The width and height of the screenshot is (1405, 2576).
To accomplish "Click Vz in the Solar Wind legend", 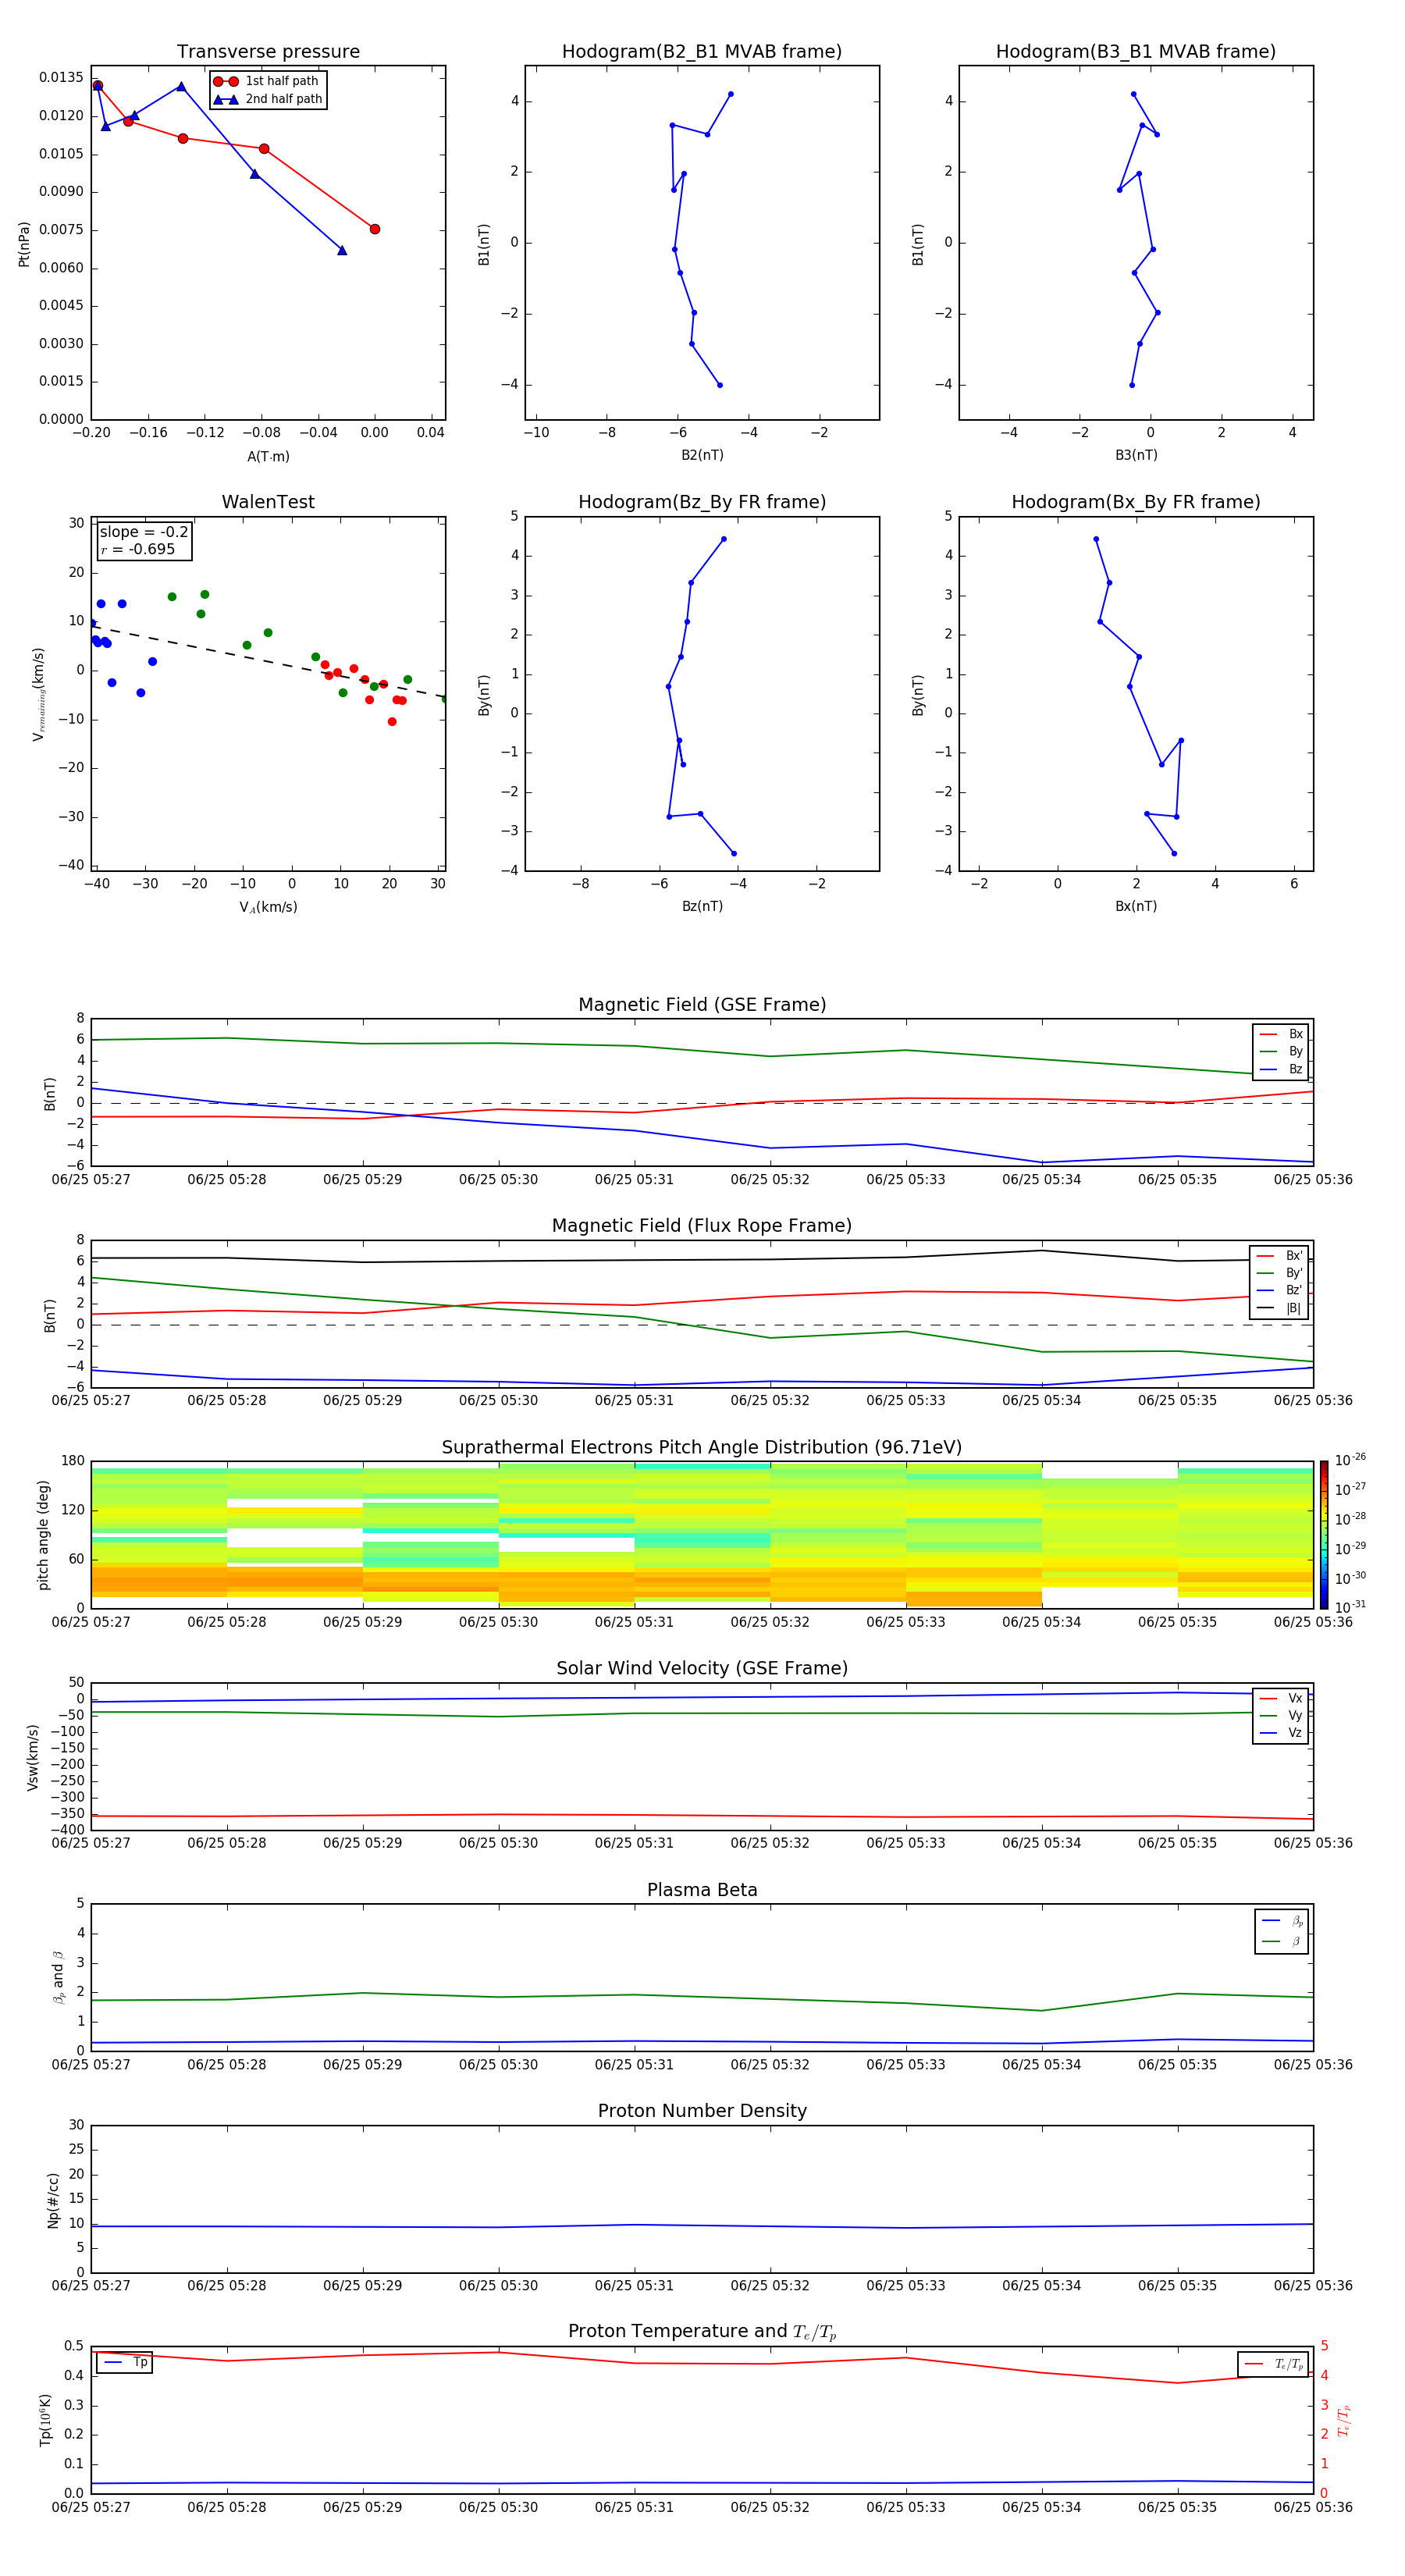I will pyautogui.click(x=1281, y=1733).
